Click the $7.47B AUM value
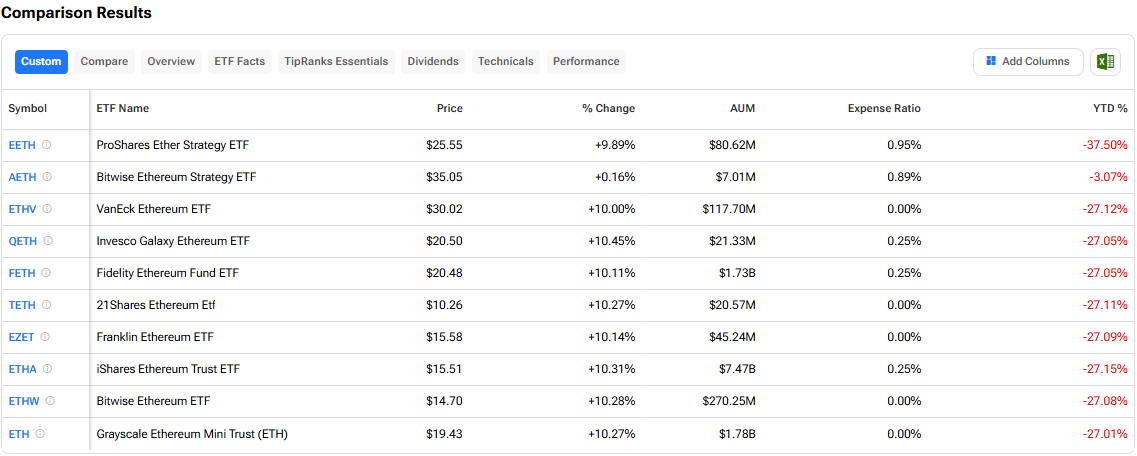This screenshot has width=1137, height=456. pyautogui.click(x=737, y=369)
